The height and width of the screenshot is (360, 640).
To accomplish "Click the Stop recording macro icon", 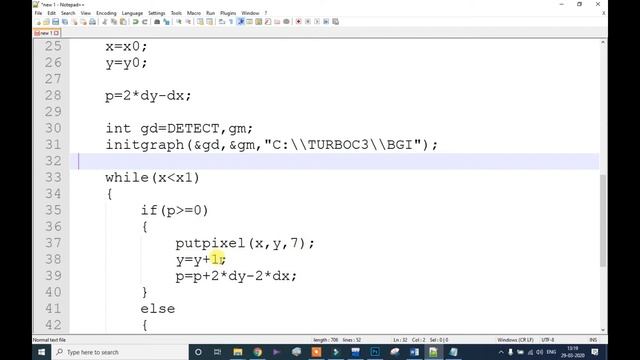I will click(308, 22).
